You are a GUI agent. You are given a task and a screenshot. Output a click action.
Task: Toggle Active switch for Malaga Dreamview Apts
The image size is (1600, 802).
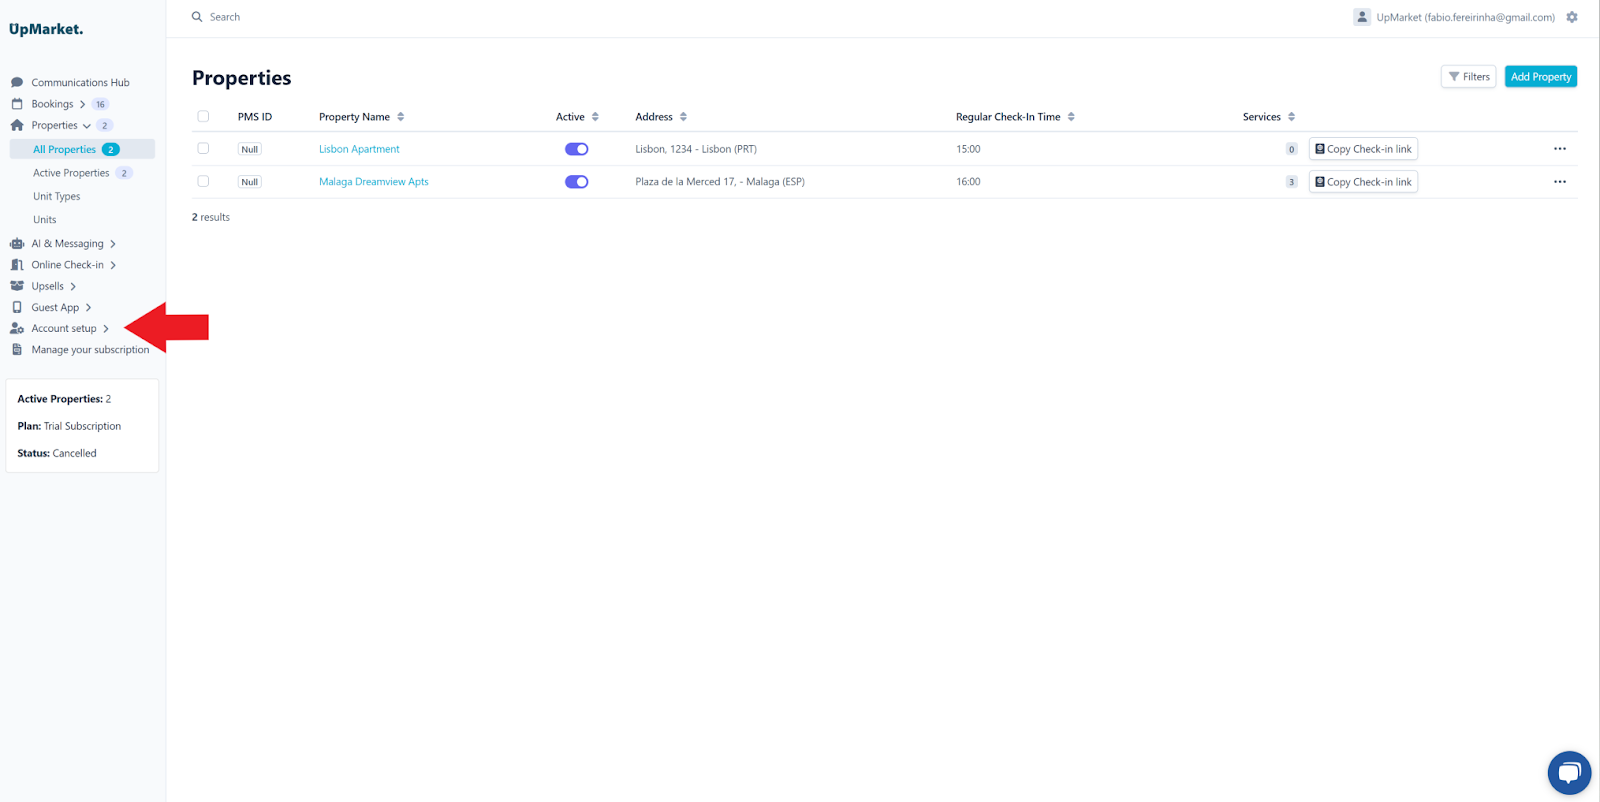point(577,182)
